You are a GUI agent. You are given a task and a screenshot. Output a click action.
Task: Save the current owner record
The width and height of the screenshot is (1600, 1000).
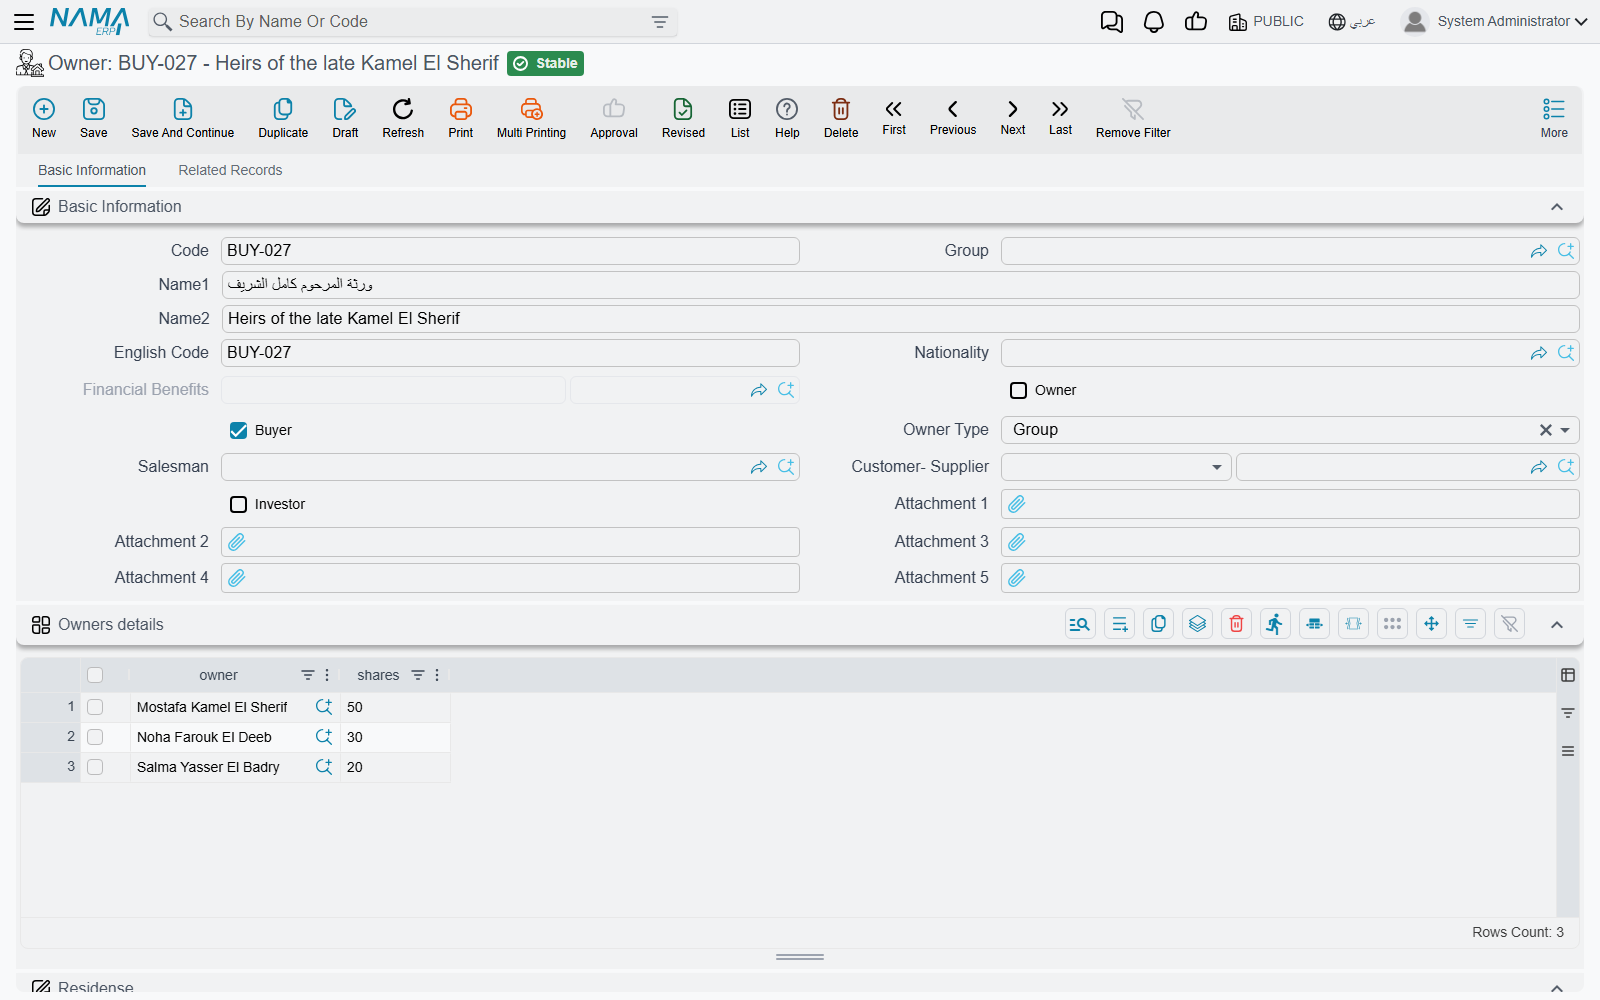click(x=94, y=118)
